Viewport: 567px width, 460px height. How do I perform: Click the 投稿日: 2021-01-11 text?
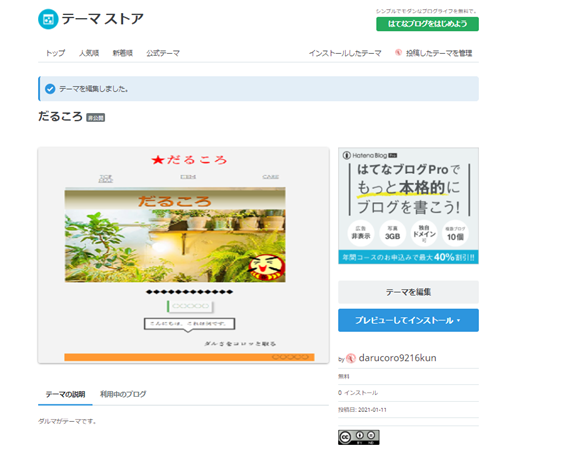point(362,410)
